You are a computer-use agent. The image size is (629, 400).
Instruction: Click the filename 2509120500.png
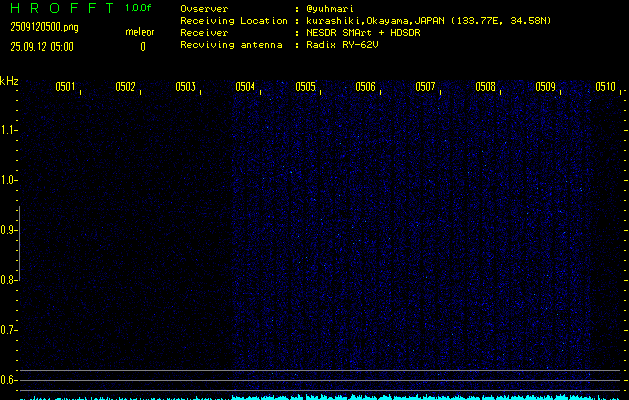point(44,27)
